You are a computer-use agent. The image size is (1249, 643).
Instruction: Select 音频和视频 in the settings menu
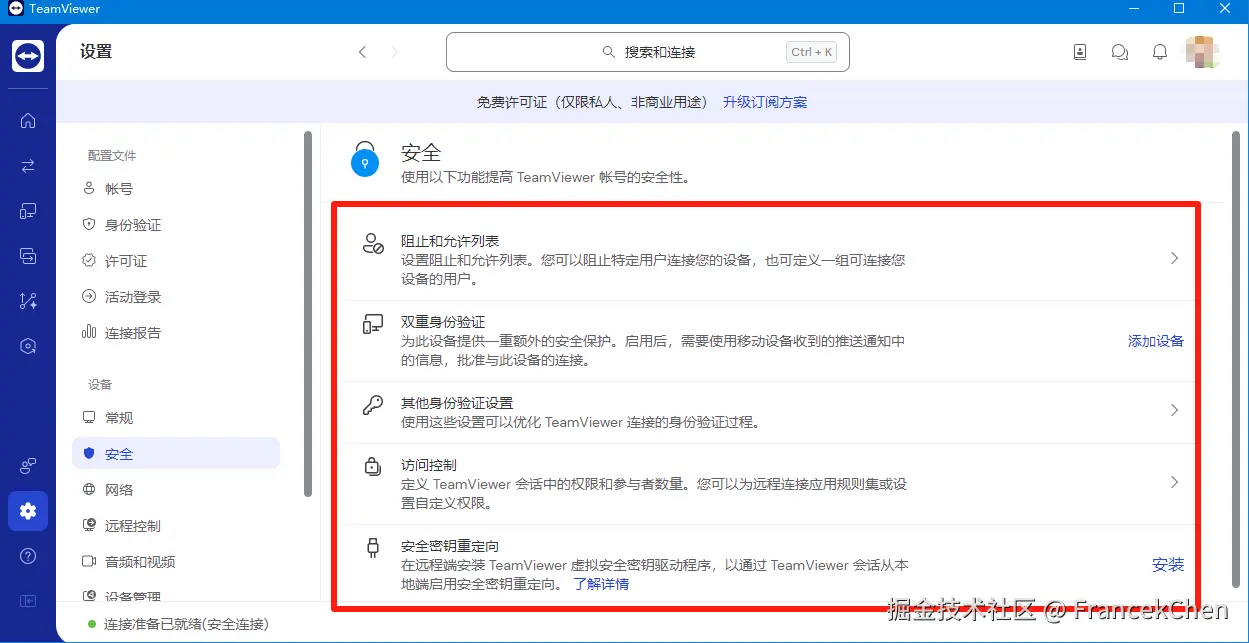point(176,562)
